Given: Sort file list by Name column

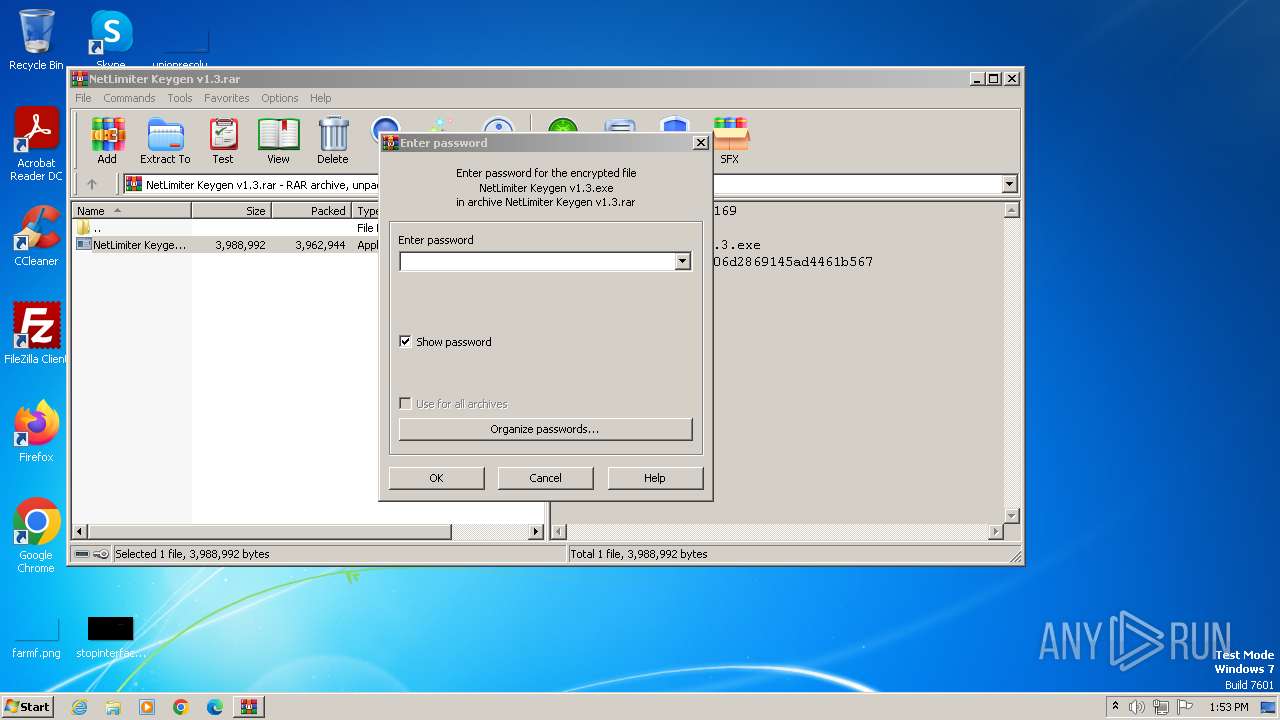Looking at the screenshot, I should point(132,211).
